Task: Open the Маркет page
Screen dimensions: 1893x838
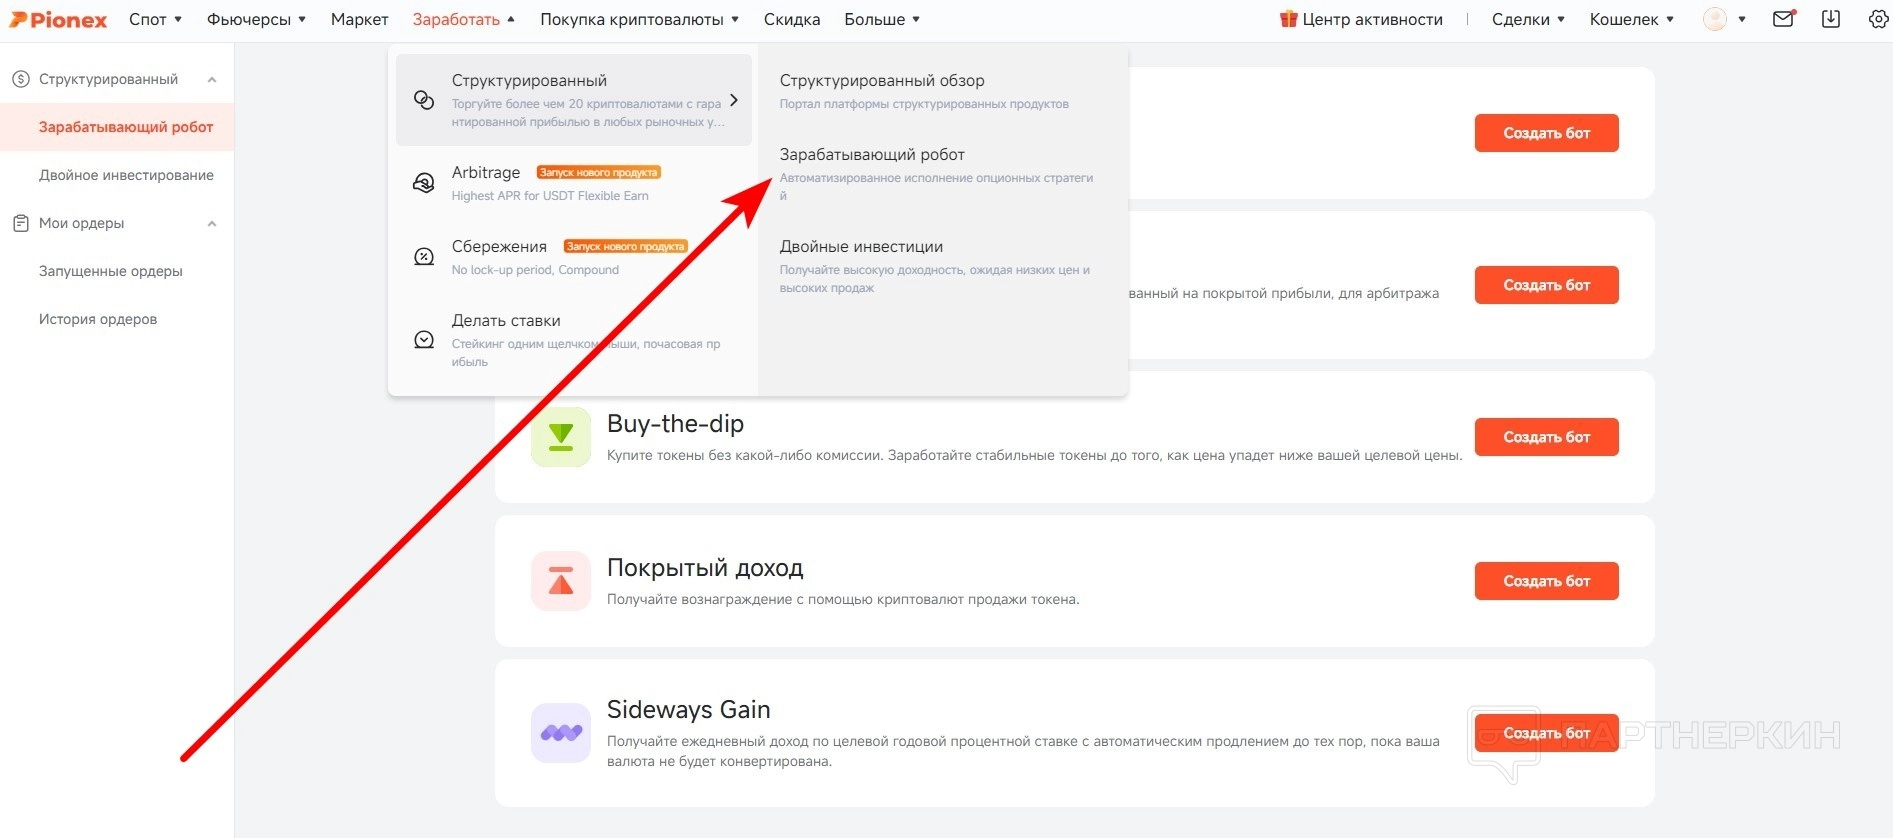Action: tap(360, 19)
